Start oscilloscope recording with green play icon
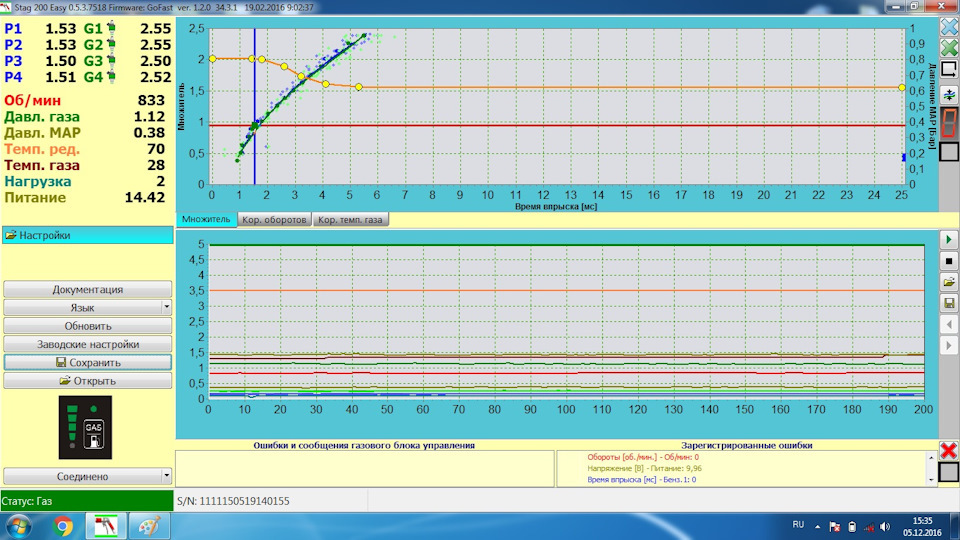 click(x=949, y=239)
